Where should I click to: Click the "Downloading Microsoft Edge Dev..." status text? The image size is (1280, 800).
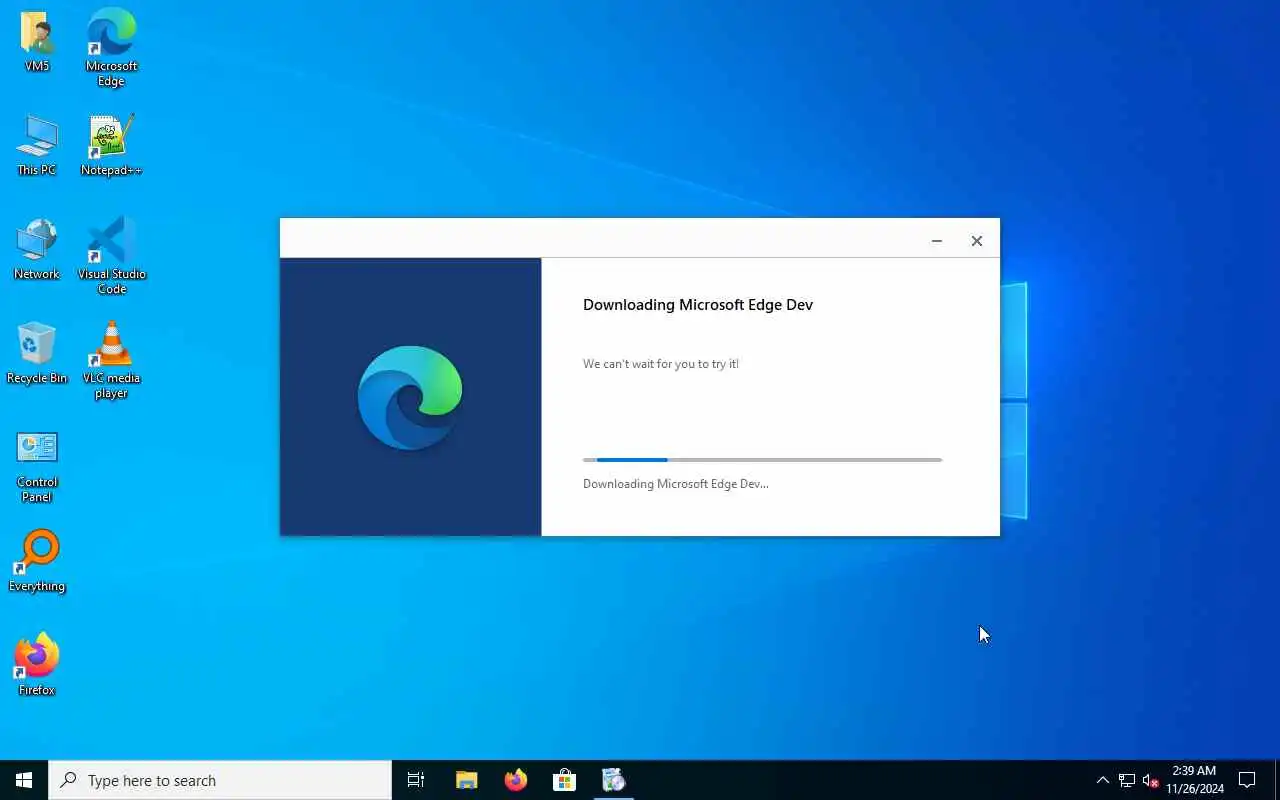coord(676,484)
